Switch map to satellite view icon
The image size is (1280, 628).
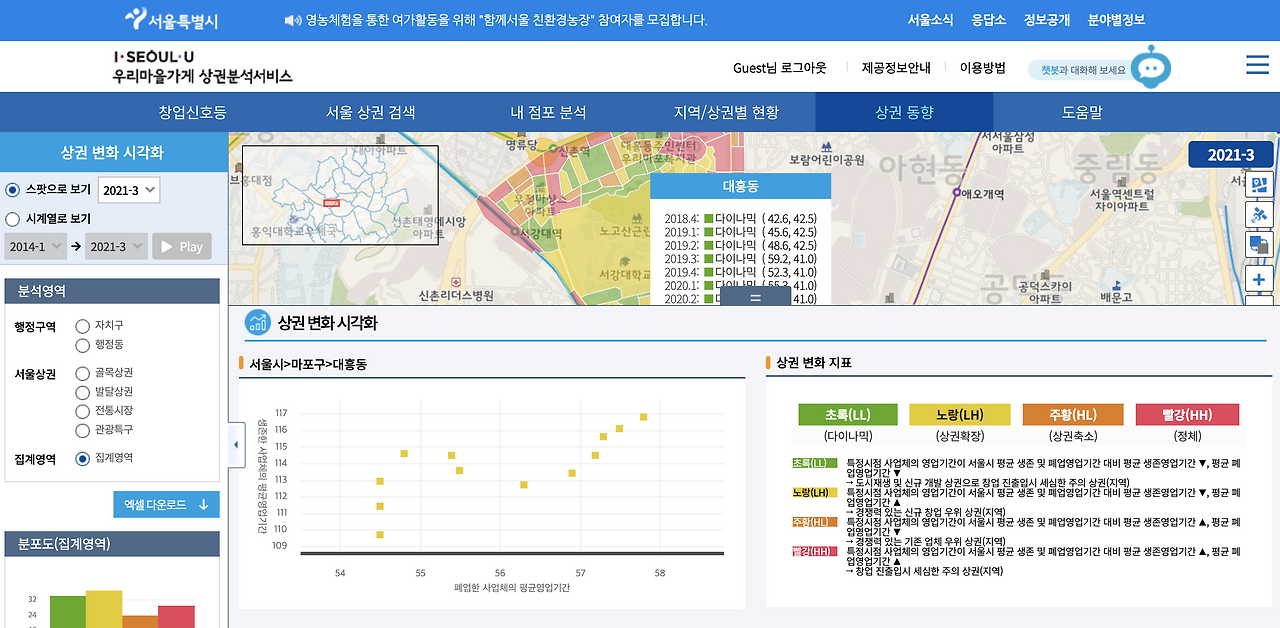[x=1259, y=214]
